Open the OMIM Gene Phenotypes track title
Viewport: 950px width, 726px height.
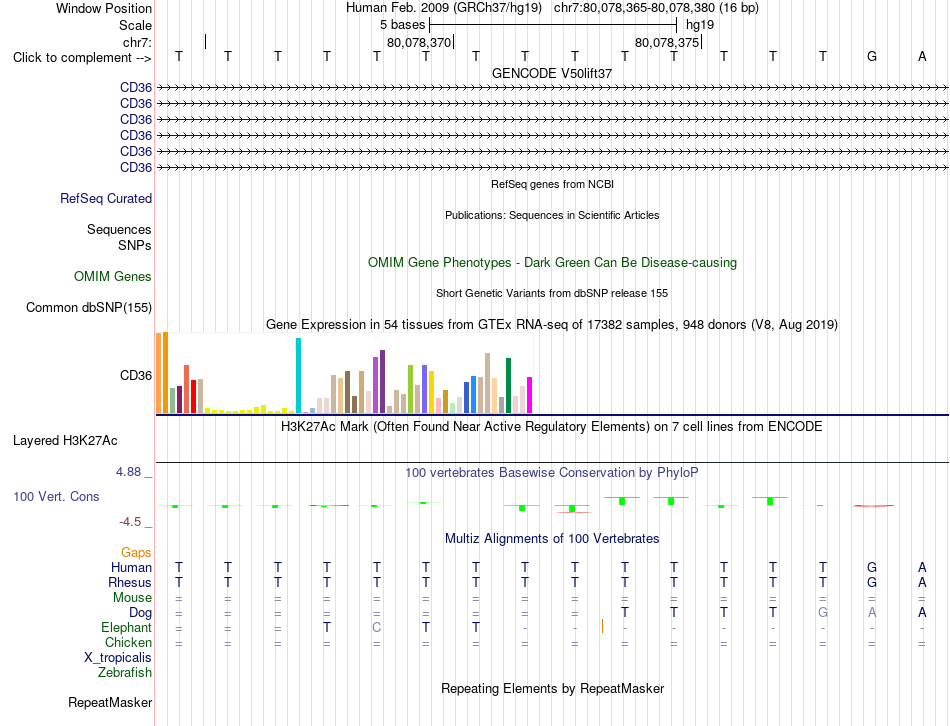pos(552,262)
